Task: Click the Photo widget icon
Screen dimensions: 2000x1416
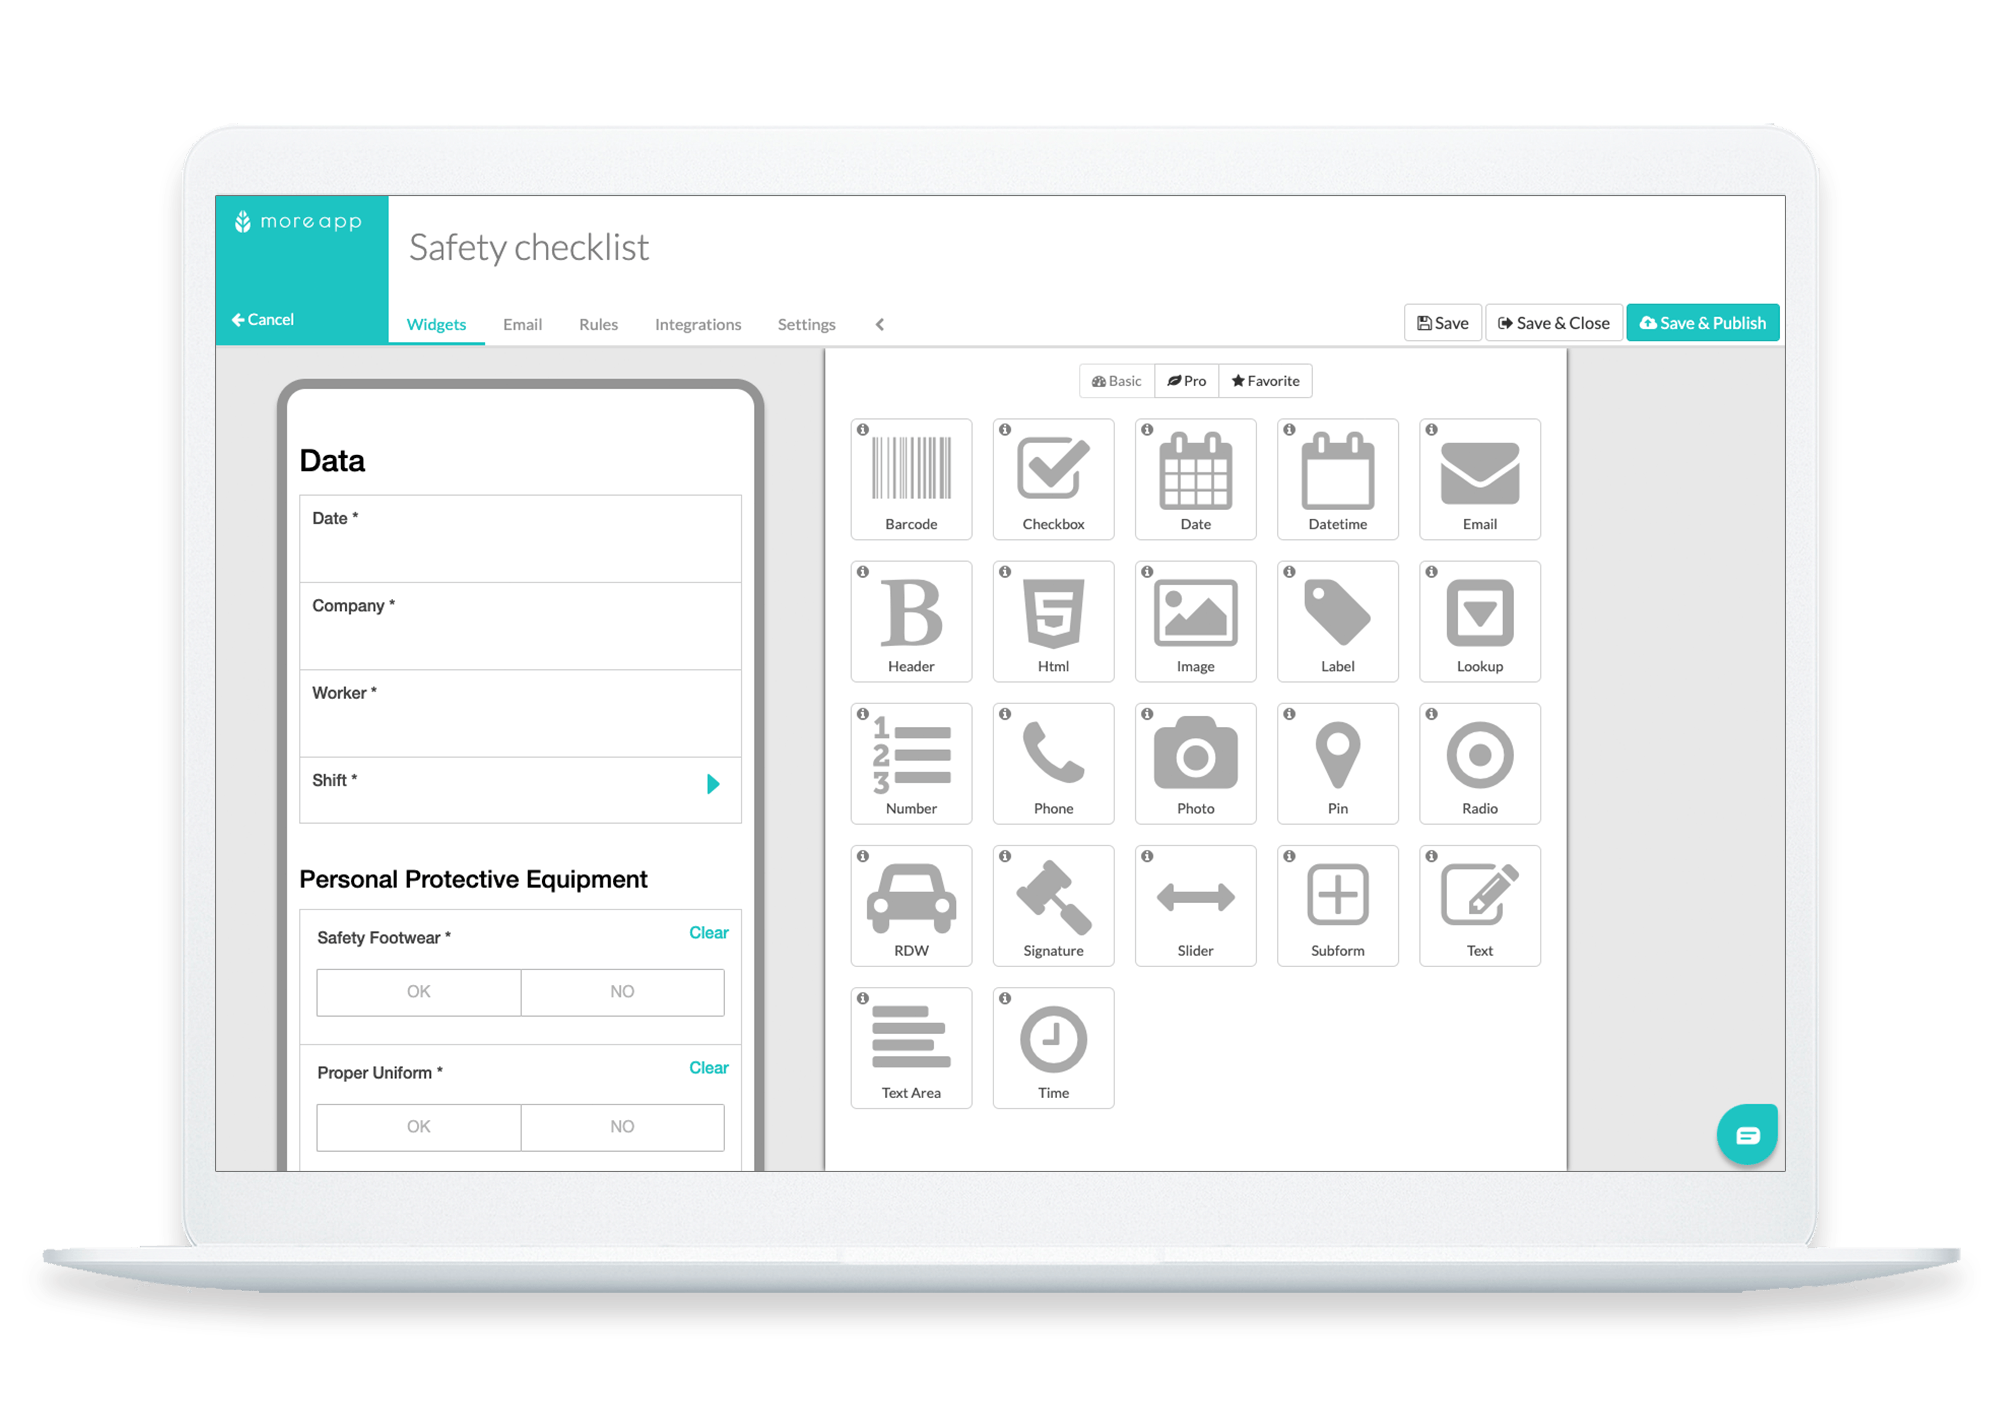Action: click(1197, 766)
